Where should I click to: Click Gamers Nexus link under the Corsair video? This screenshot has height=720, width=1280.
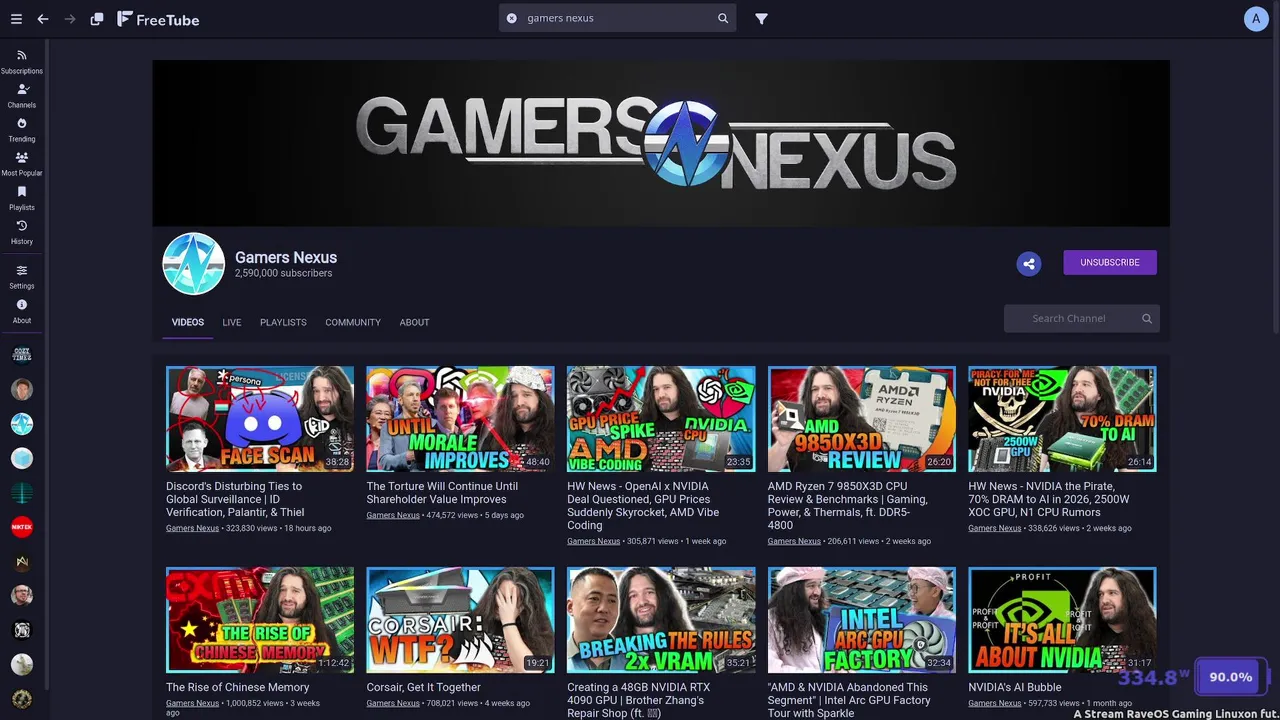pos(393,703)
